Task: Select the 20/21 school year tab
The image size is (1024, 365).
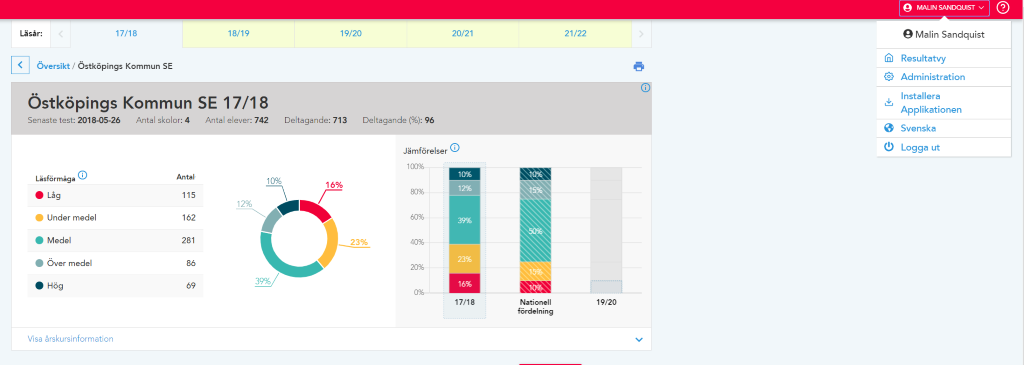Action: [462, 34]
